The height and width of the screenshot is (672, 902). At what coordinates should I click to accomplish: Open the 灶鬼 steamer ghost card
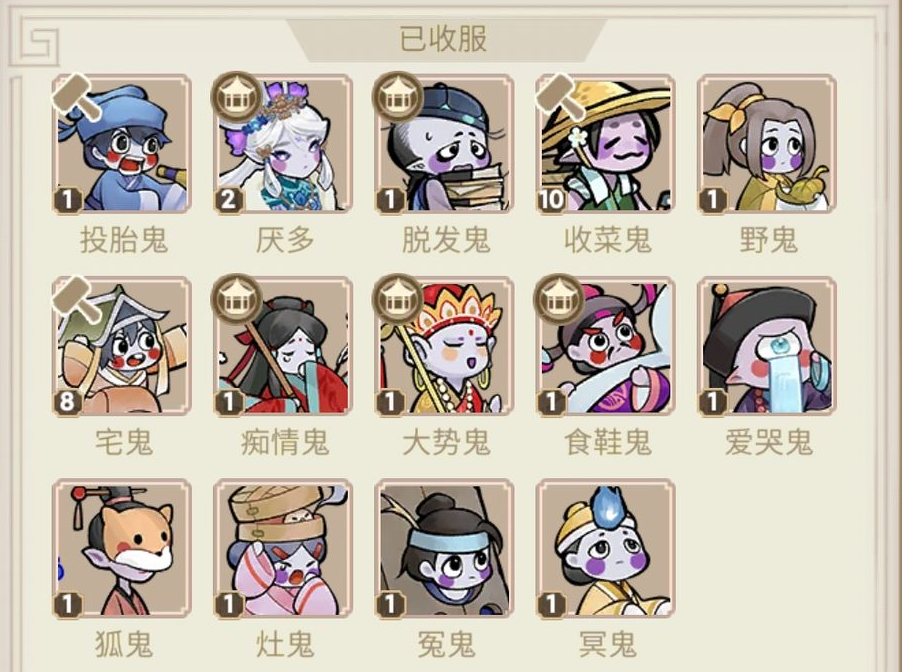283,548
